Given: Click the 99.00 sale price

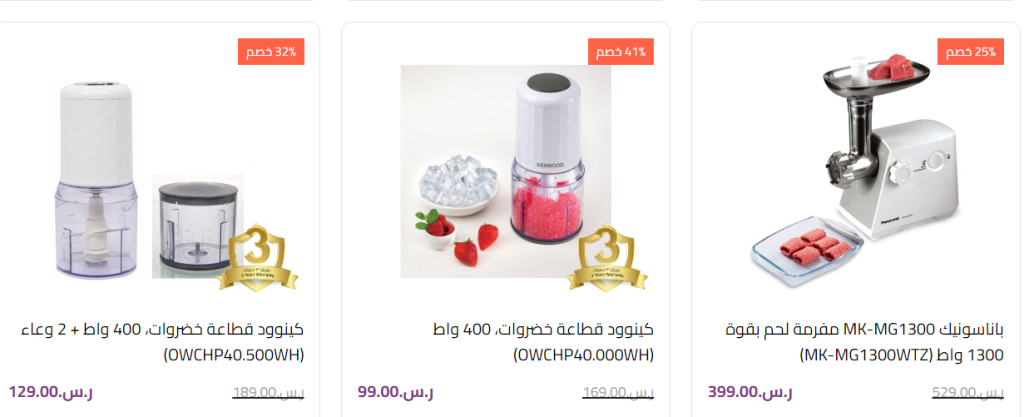Looking at the screenshot, I should pos(395,392).
